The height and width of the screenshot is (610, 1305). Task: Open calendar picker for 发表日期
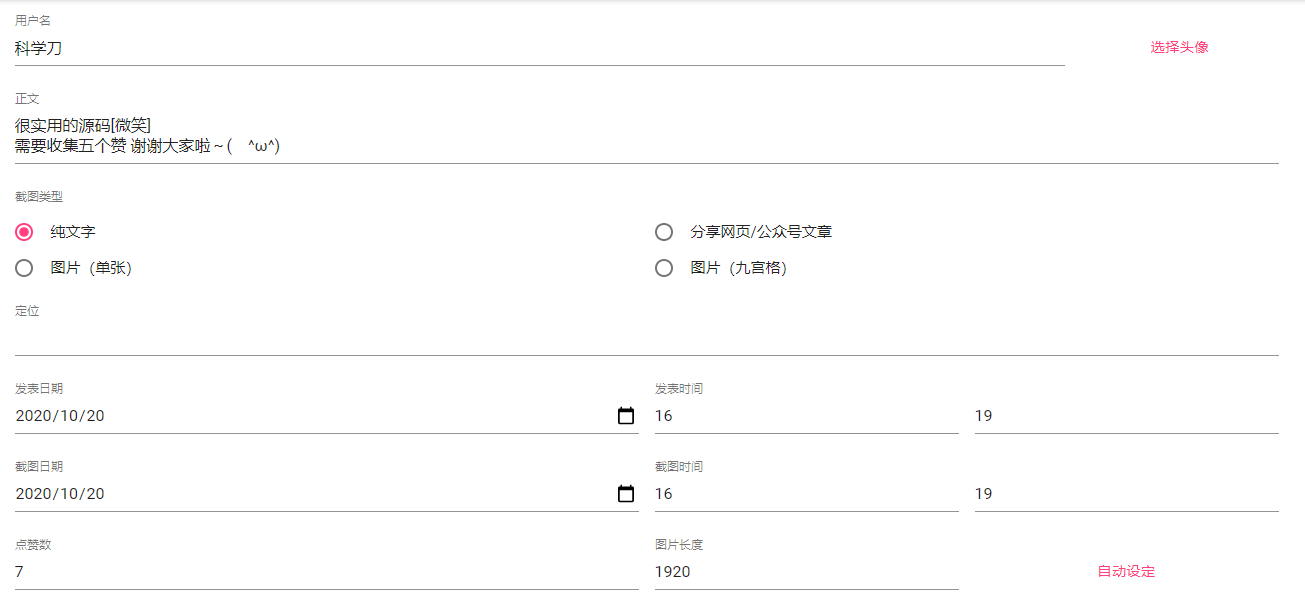(626, 416)
